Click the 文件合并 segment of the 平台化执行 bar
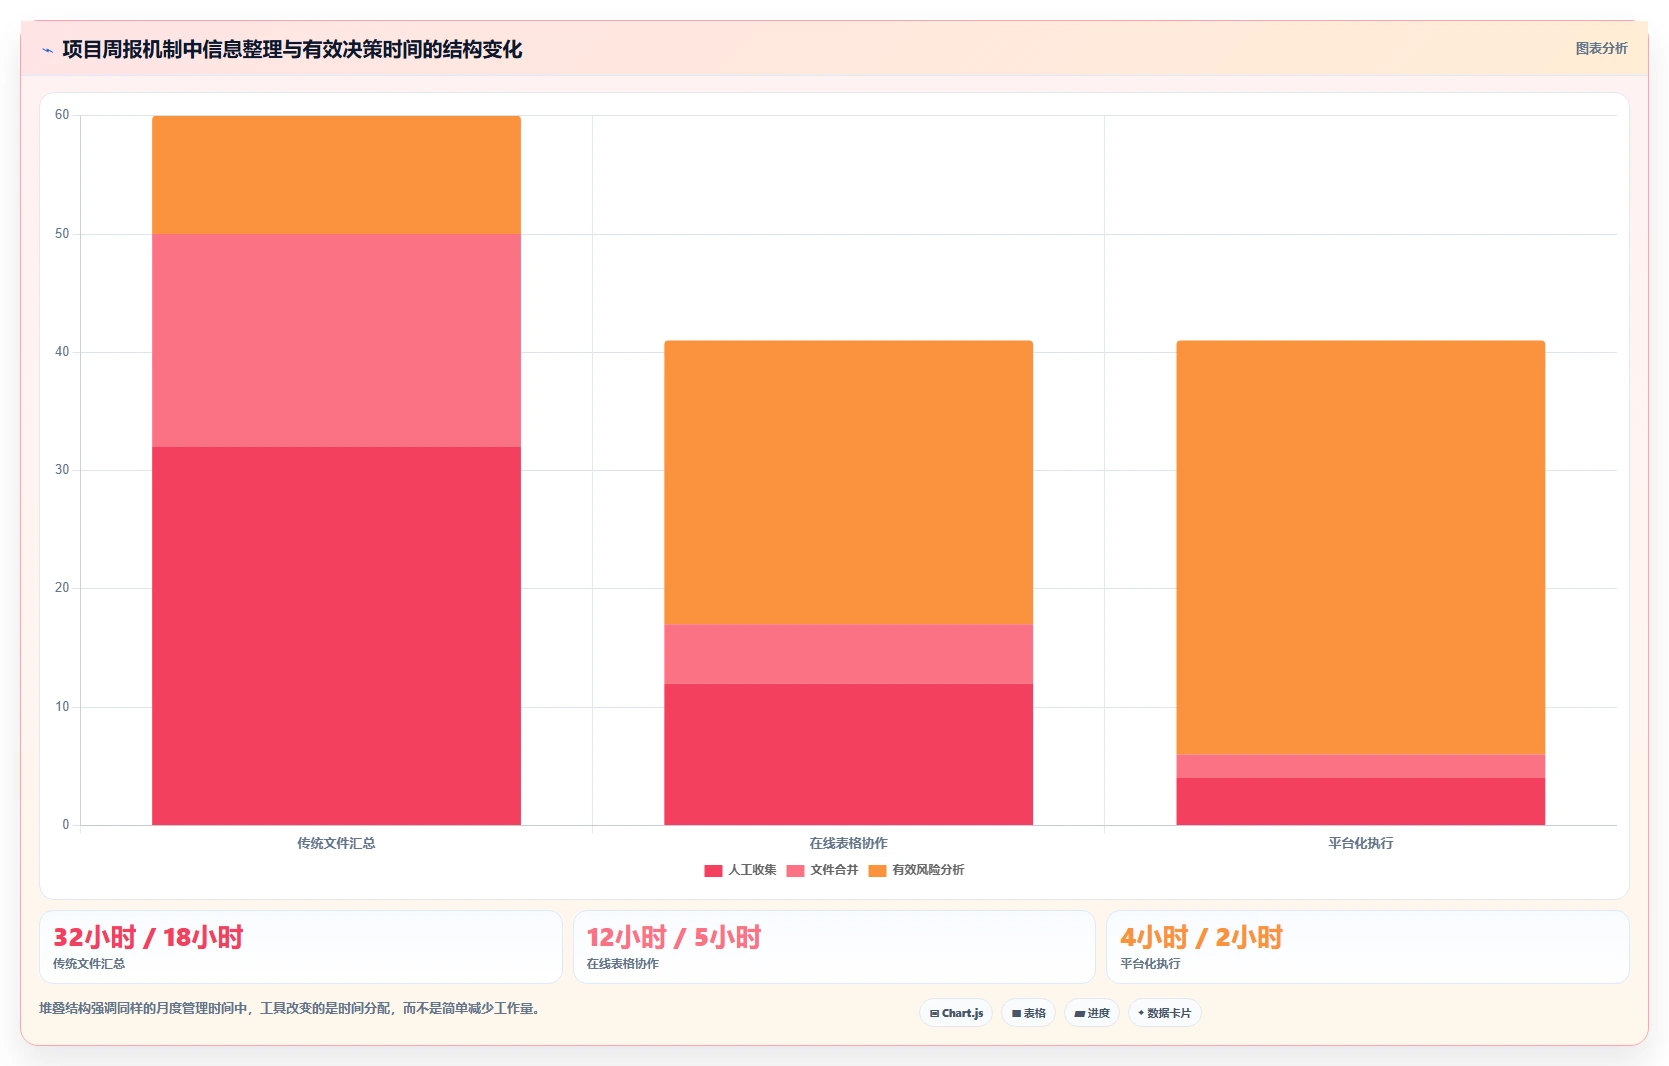This screenshot has width=1669, height=1066. (1360, 766)
